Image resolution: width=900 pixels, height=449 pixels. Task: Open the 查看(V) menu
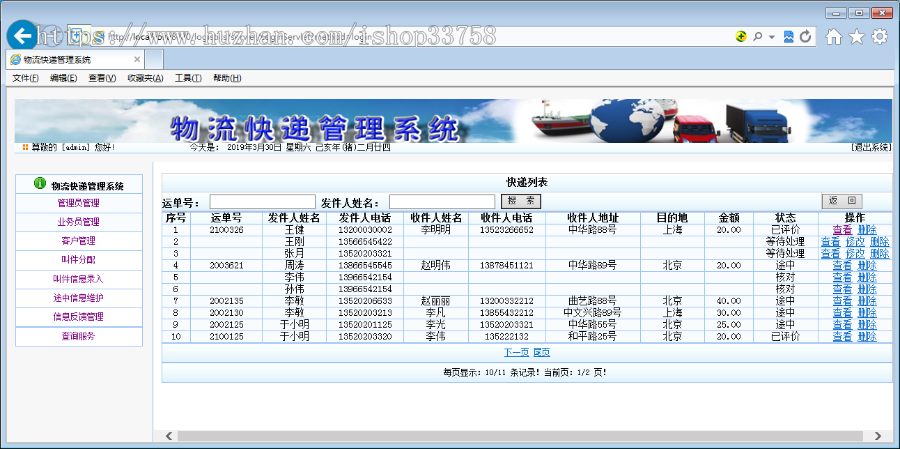tap(102, 78)
